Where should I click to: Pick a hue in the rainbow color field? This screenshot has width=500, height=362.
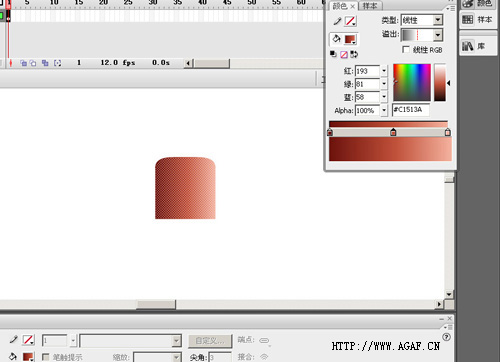pyautogui.click(x=412, y=82)
